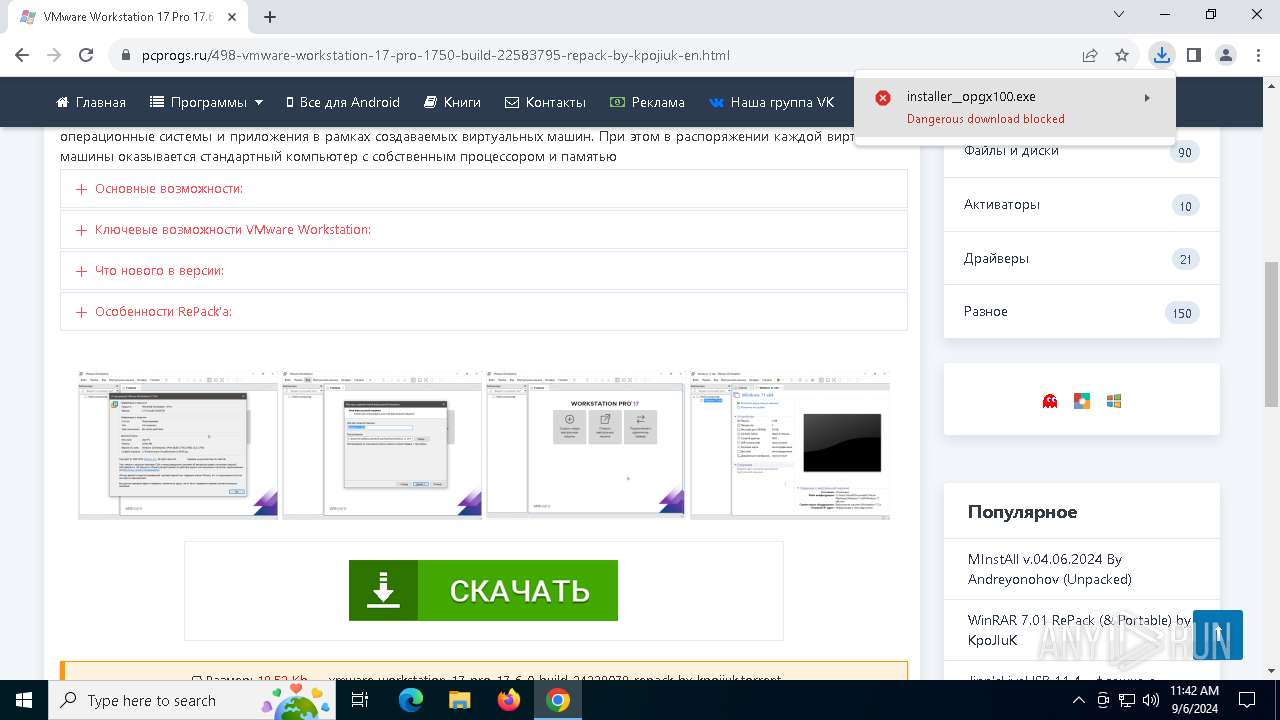Screen dimensions: 1280x720
Task: Open the notification center icon
Action: [1247, 700]
